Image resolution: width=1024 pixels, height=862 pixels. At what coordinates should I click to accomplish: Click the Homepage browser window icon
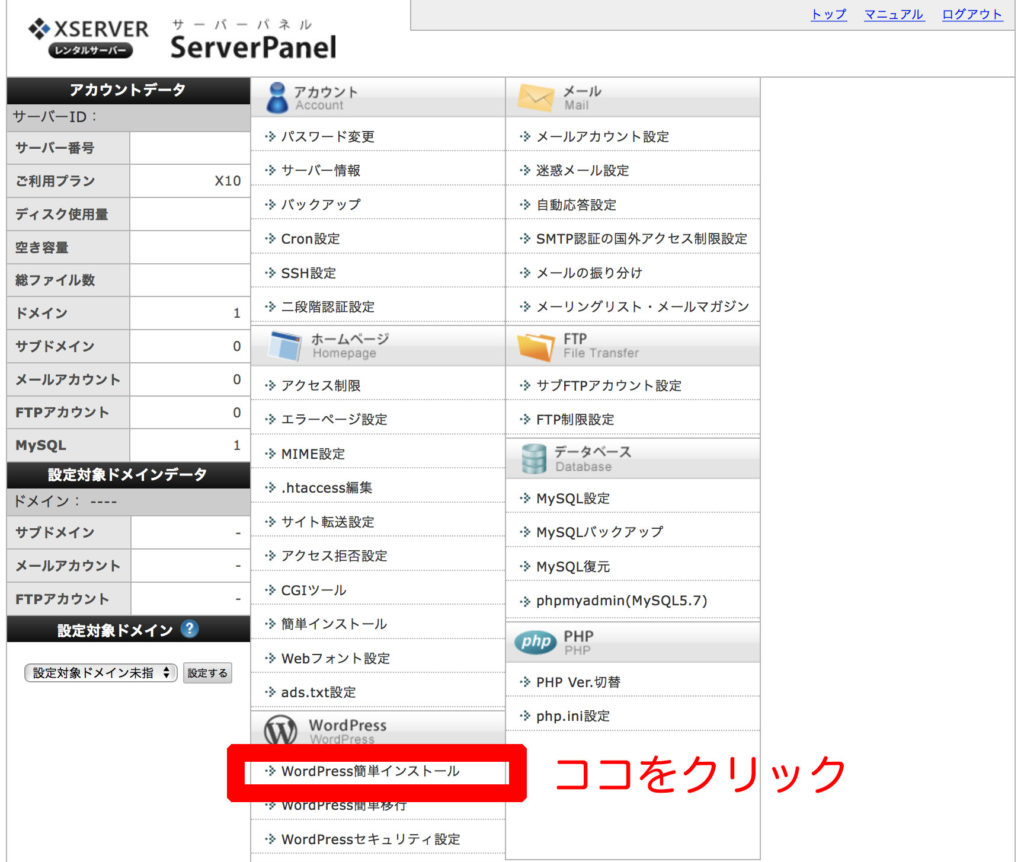pyautogui.click(x=285, y=345)
